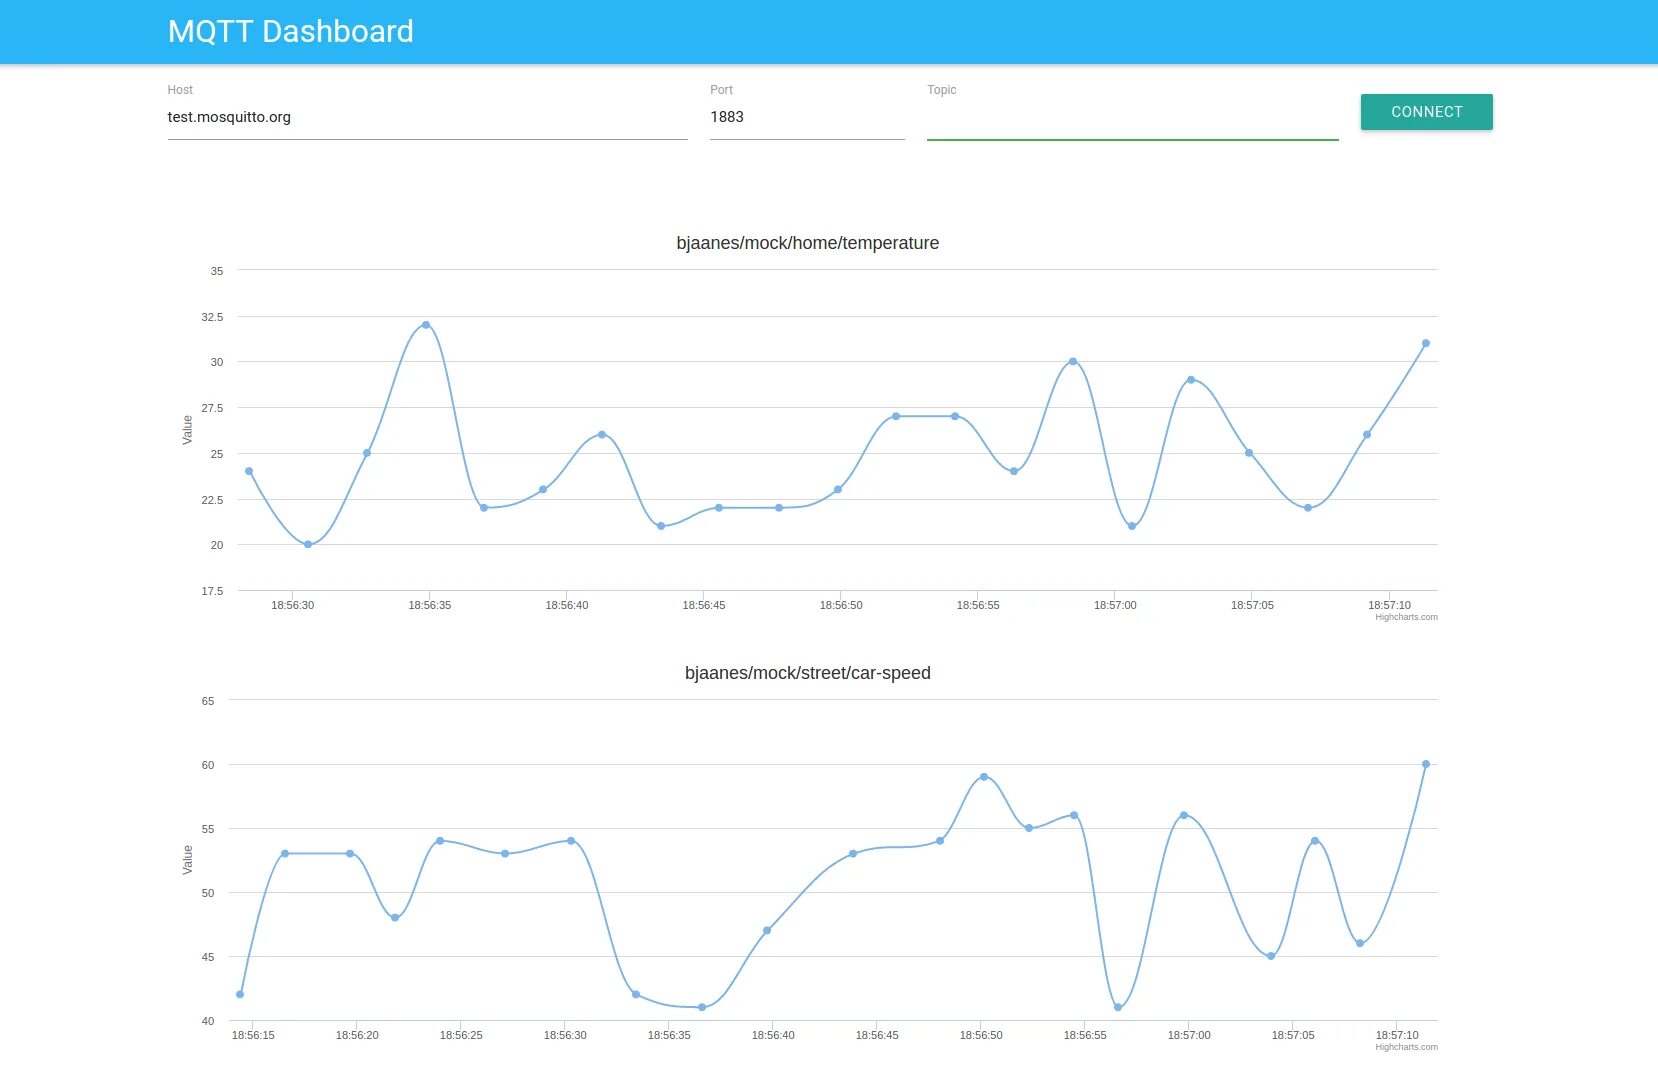Click first car-speed data point at value 42

240,994
